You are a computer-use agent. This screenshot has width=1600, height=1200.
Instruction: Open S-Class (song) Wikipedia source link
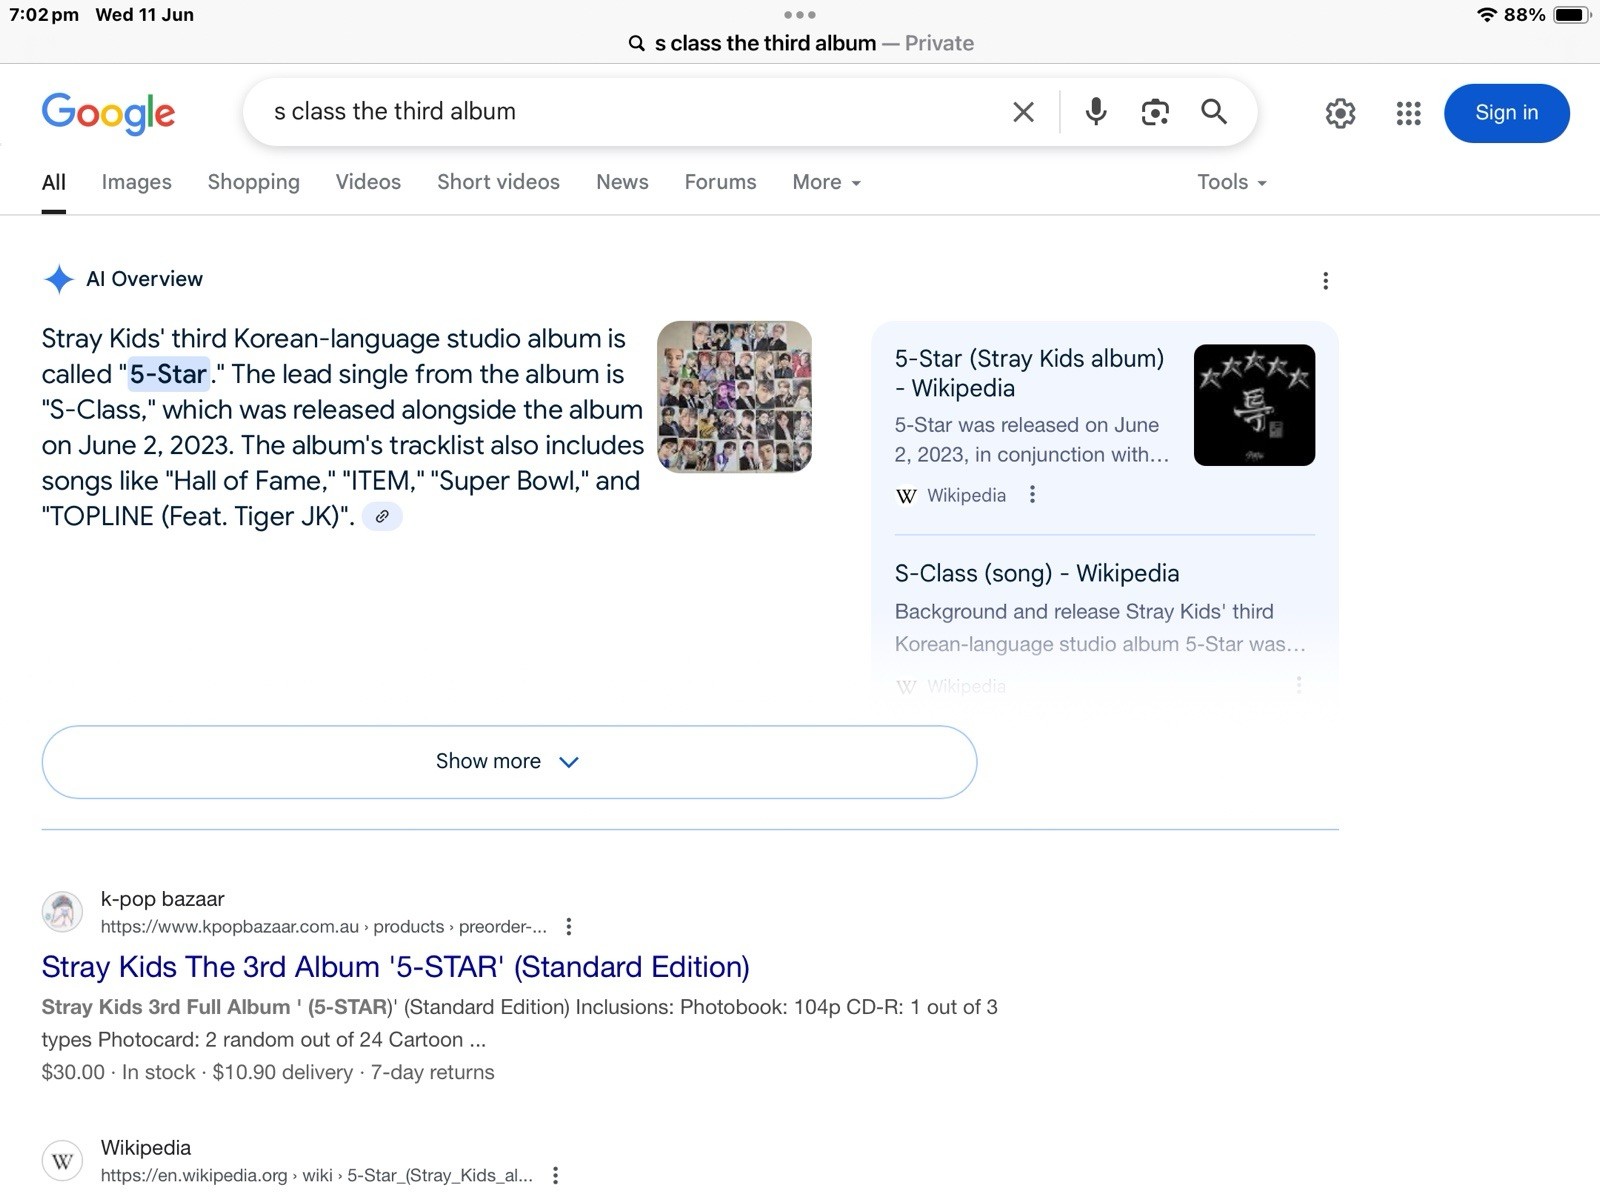pos(1037,573)
